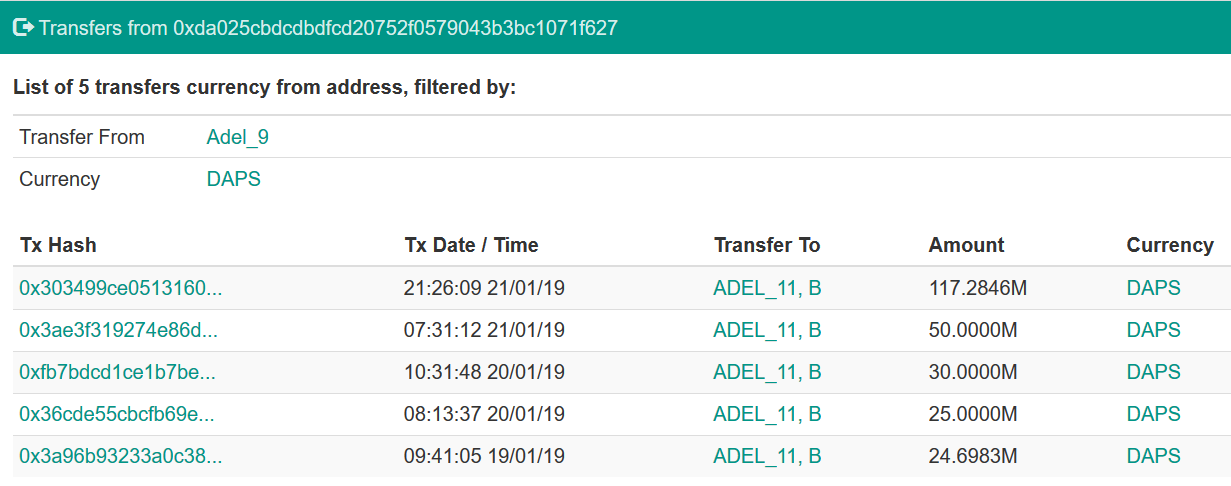Open transaction 0x3a96b93233a0c38...

pyautogui.click(x=121, y=456)
